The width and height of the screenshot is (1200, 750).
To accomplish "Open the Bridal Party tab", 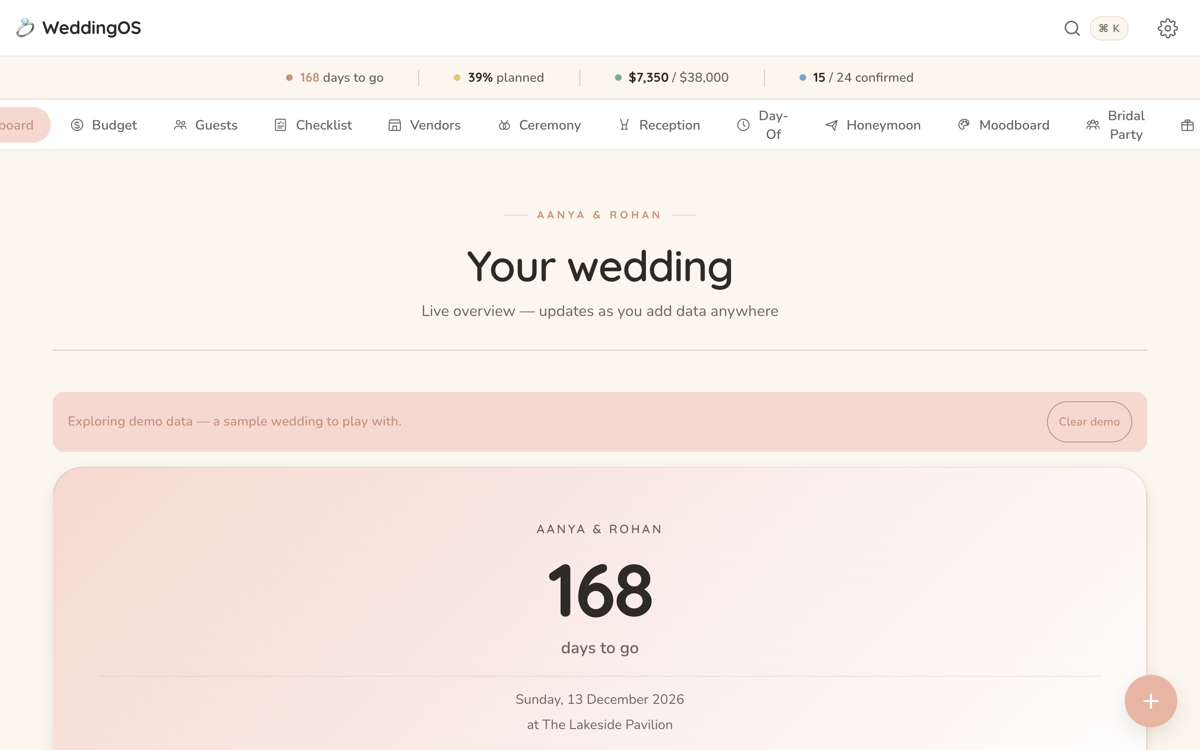I will pyautogui.click(x=1115, y=125).
